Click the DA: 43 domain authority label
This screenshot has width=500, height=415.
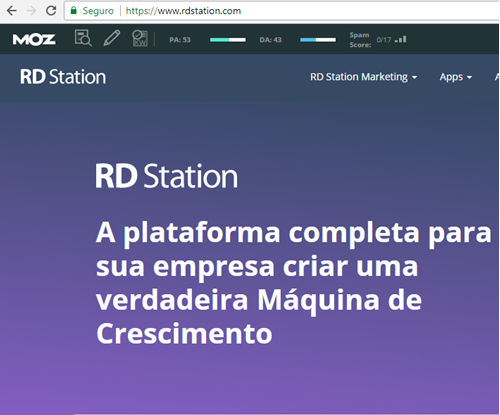(271, 40)
